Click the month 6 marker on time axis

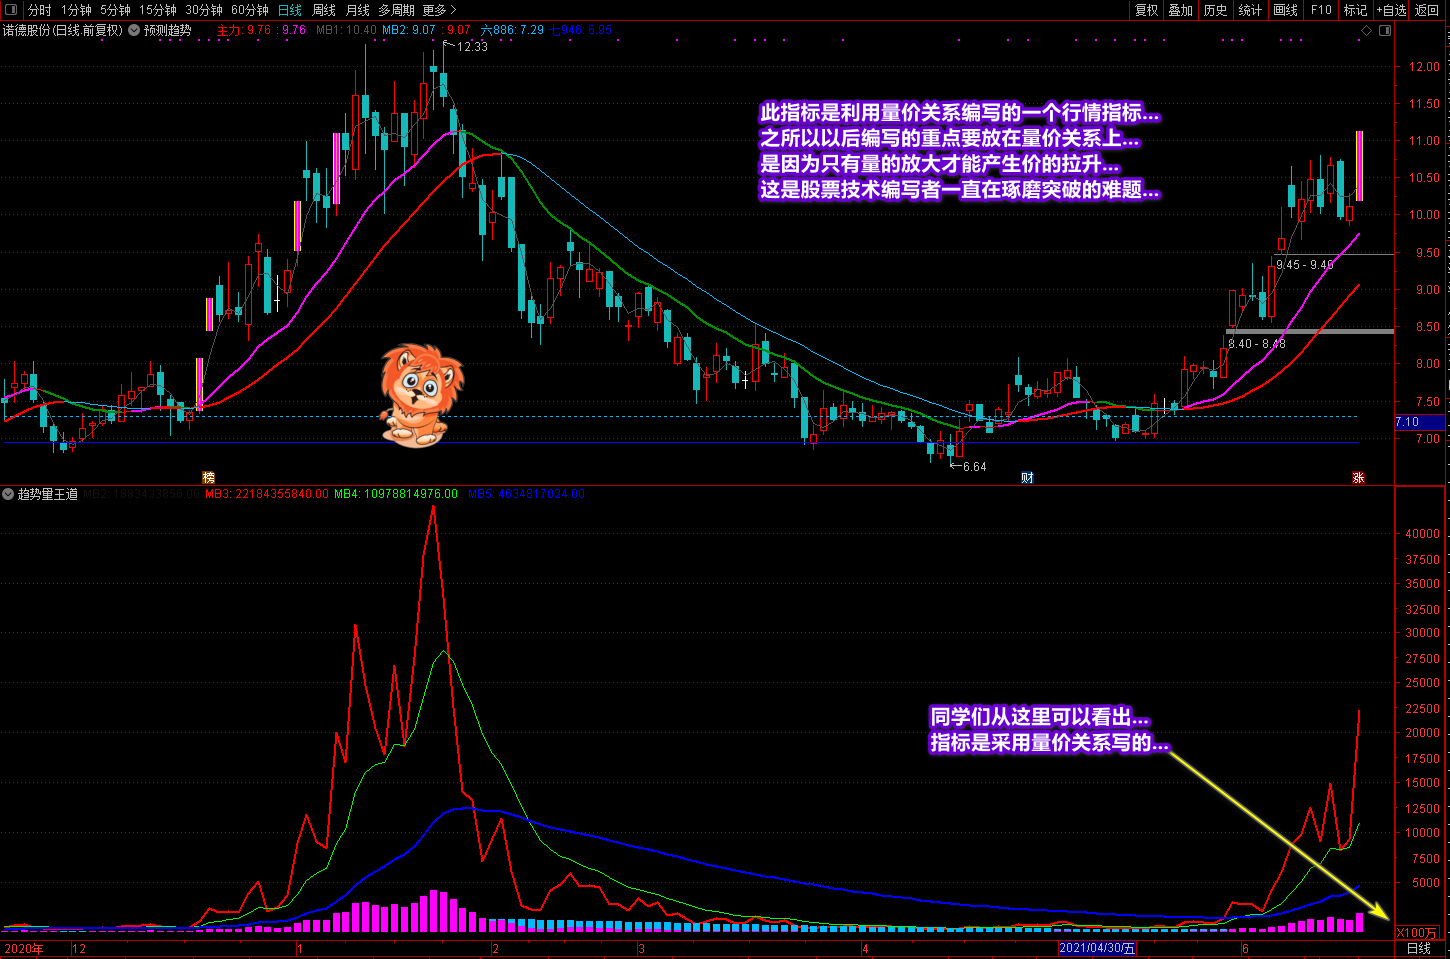click(x=1245, y=948)
